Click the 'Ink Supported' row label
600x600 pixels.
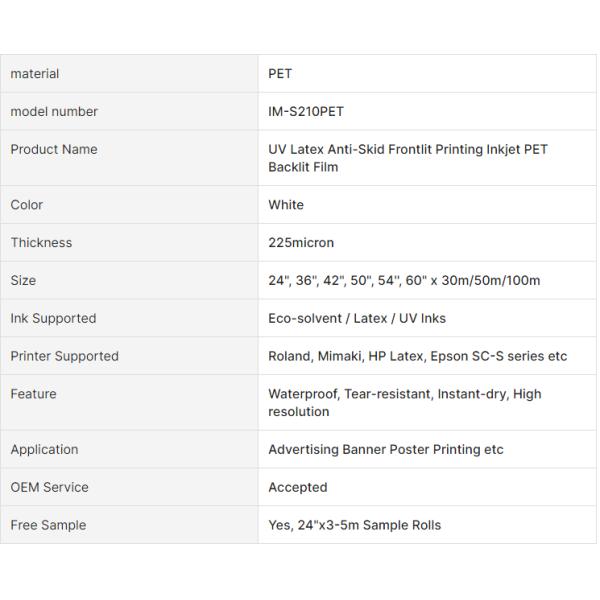(x=53, y=319)
